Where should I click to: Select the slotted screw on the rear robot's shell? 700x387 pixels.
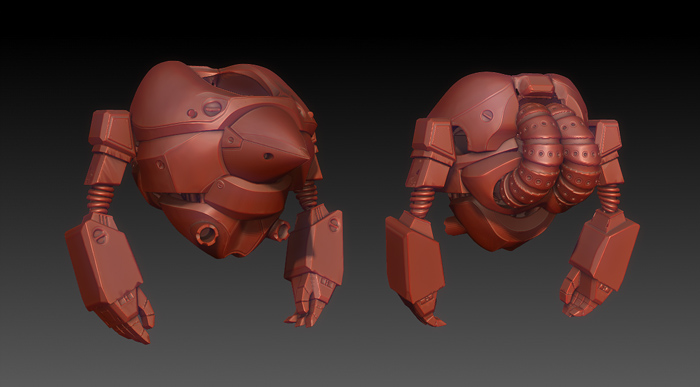pos(488,115)
